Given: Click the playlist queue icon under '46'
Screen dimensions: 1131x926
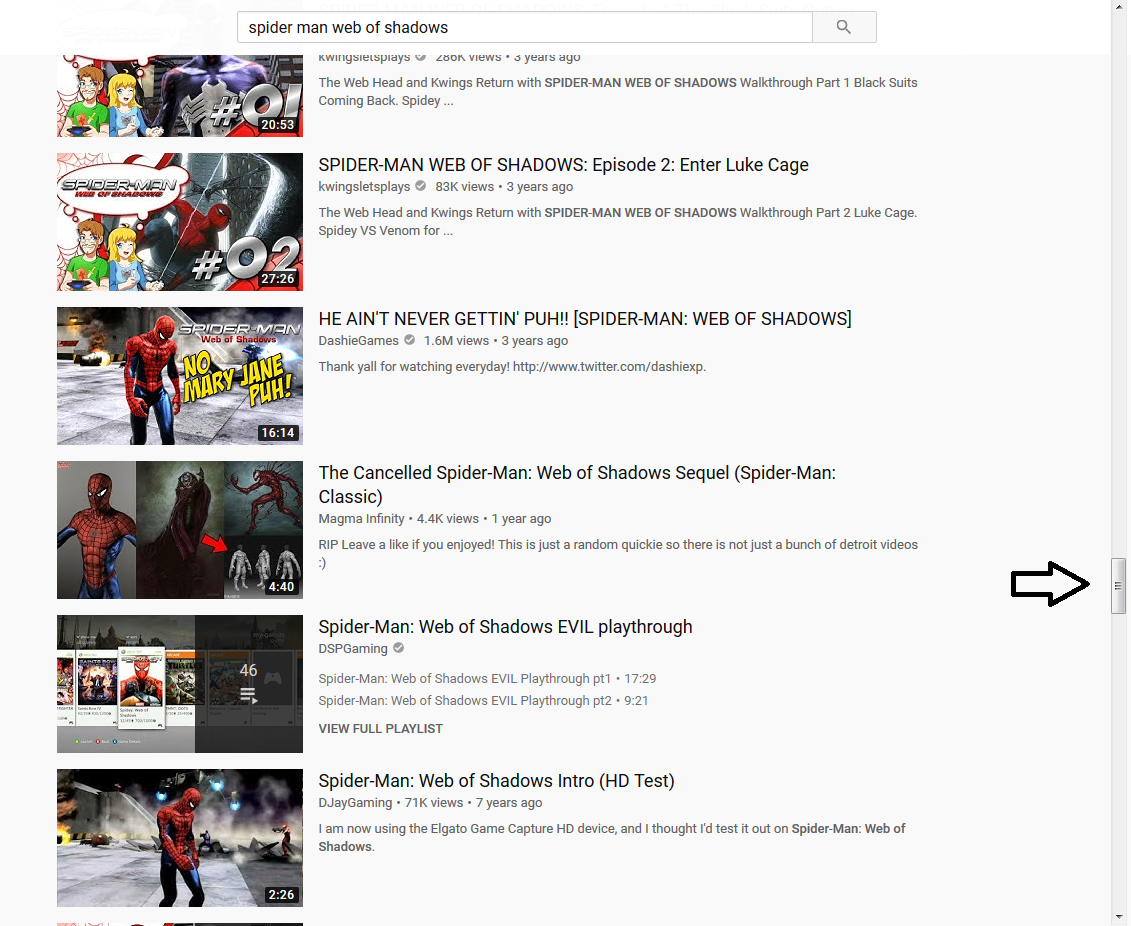Looking at the screenshot, I should pos(248,696).
